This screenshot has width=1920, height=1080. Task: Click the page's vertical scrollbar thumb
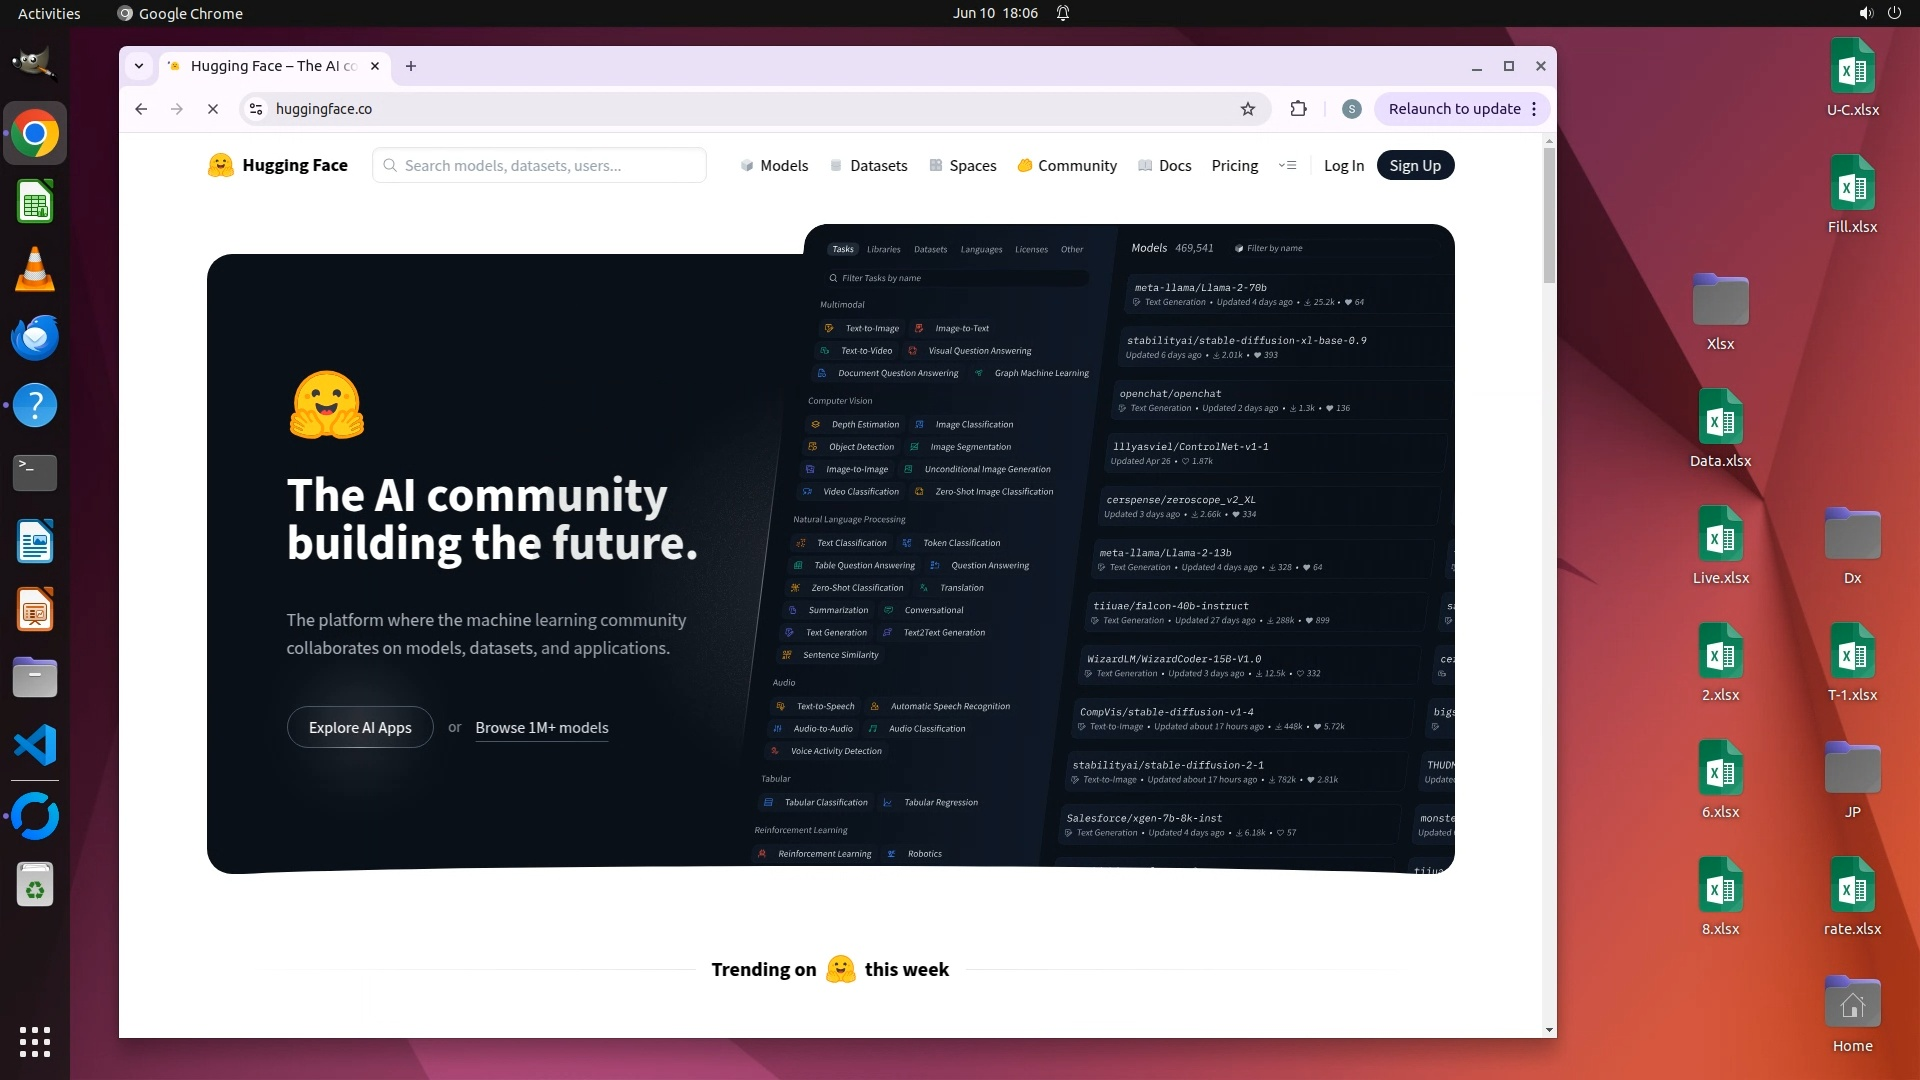(x=1549, y=215)
